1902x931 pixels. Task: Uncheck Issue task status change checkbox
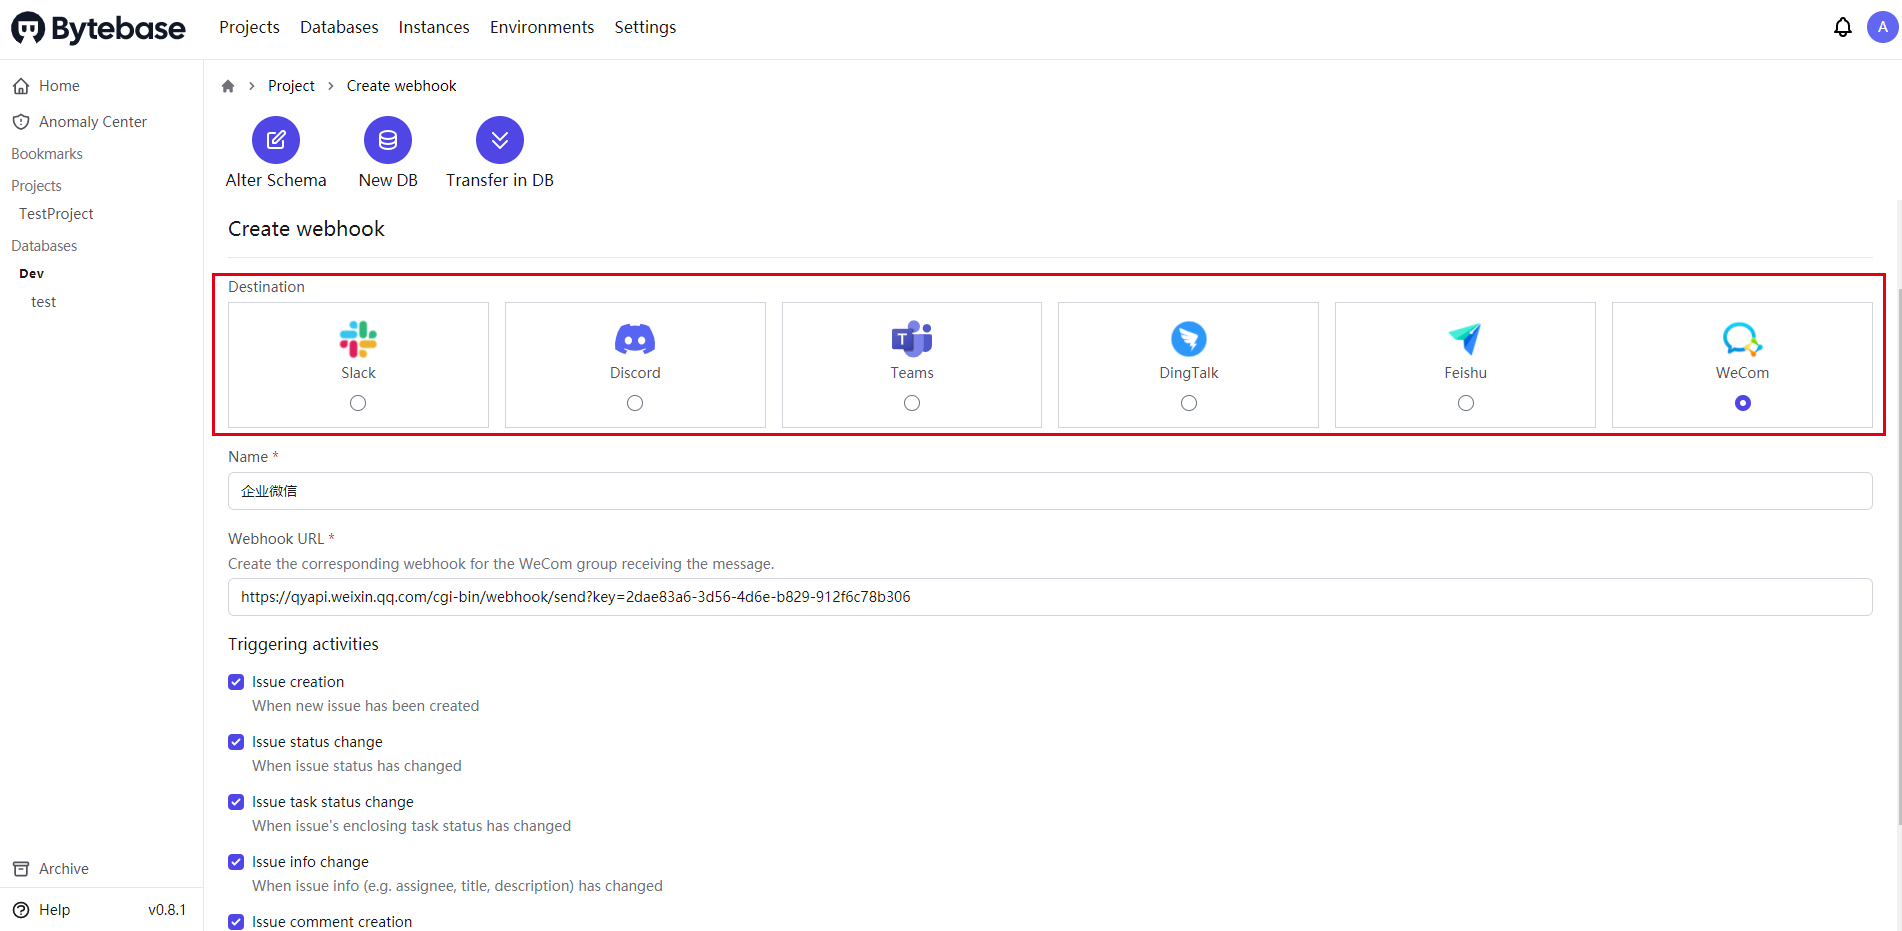point(236,802)
